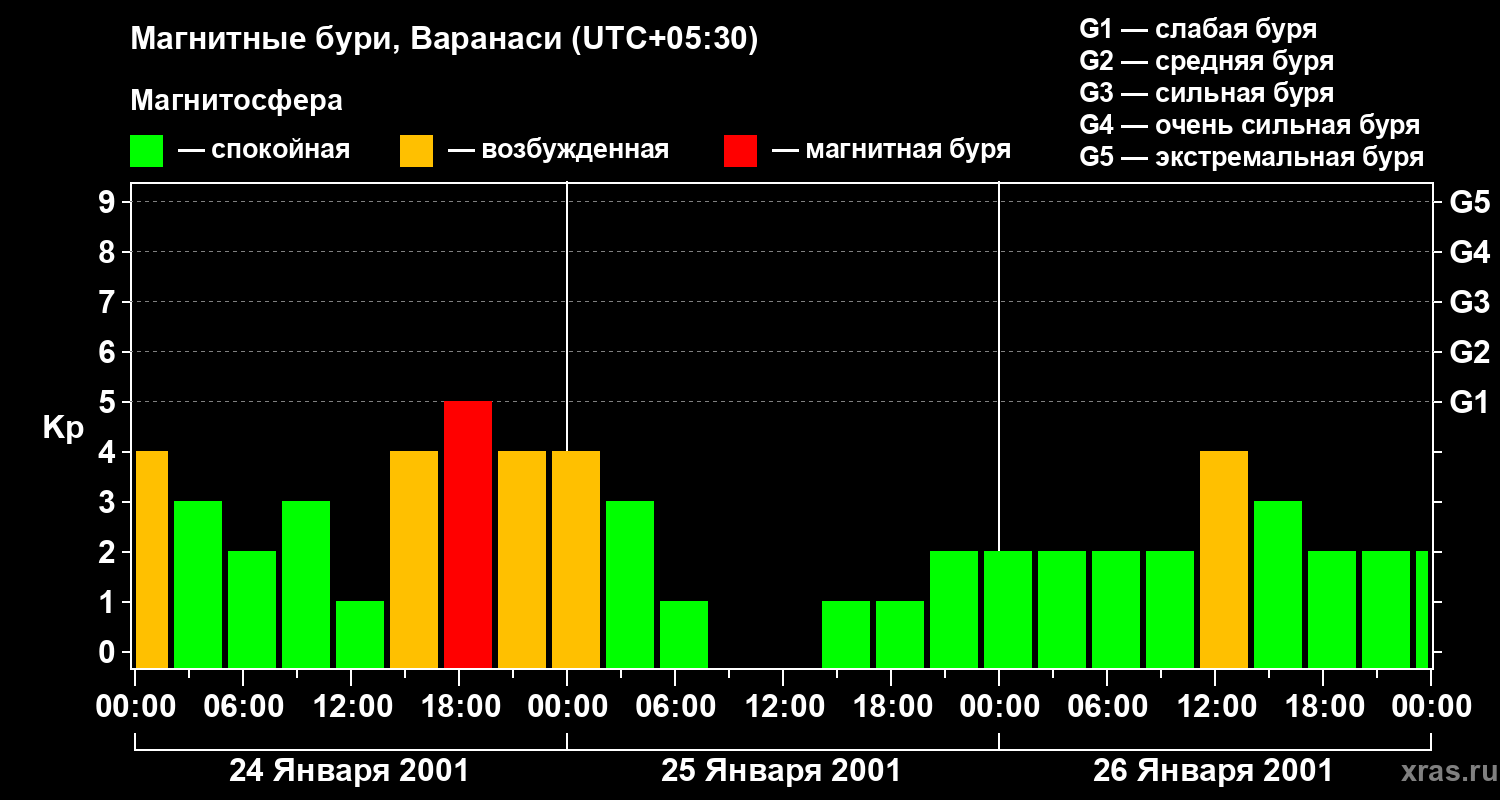The image size is (1500, 800).
Task: Click the 06:00 time label for 25 Января
Action: 675,706
